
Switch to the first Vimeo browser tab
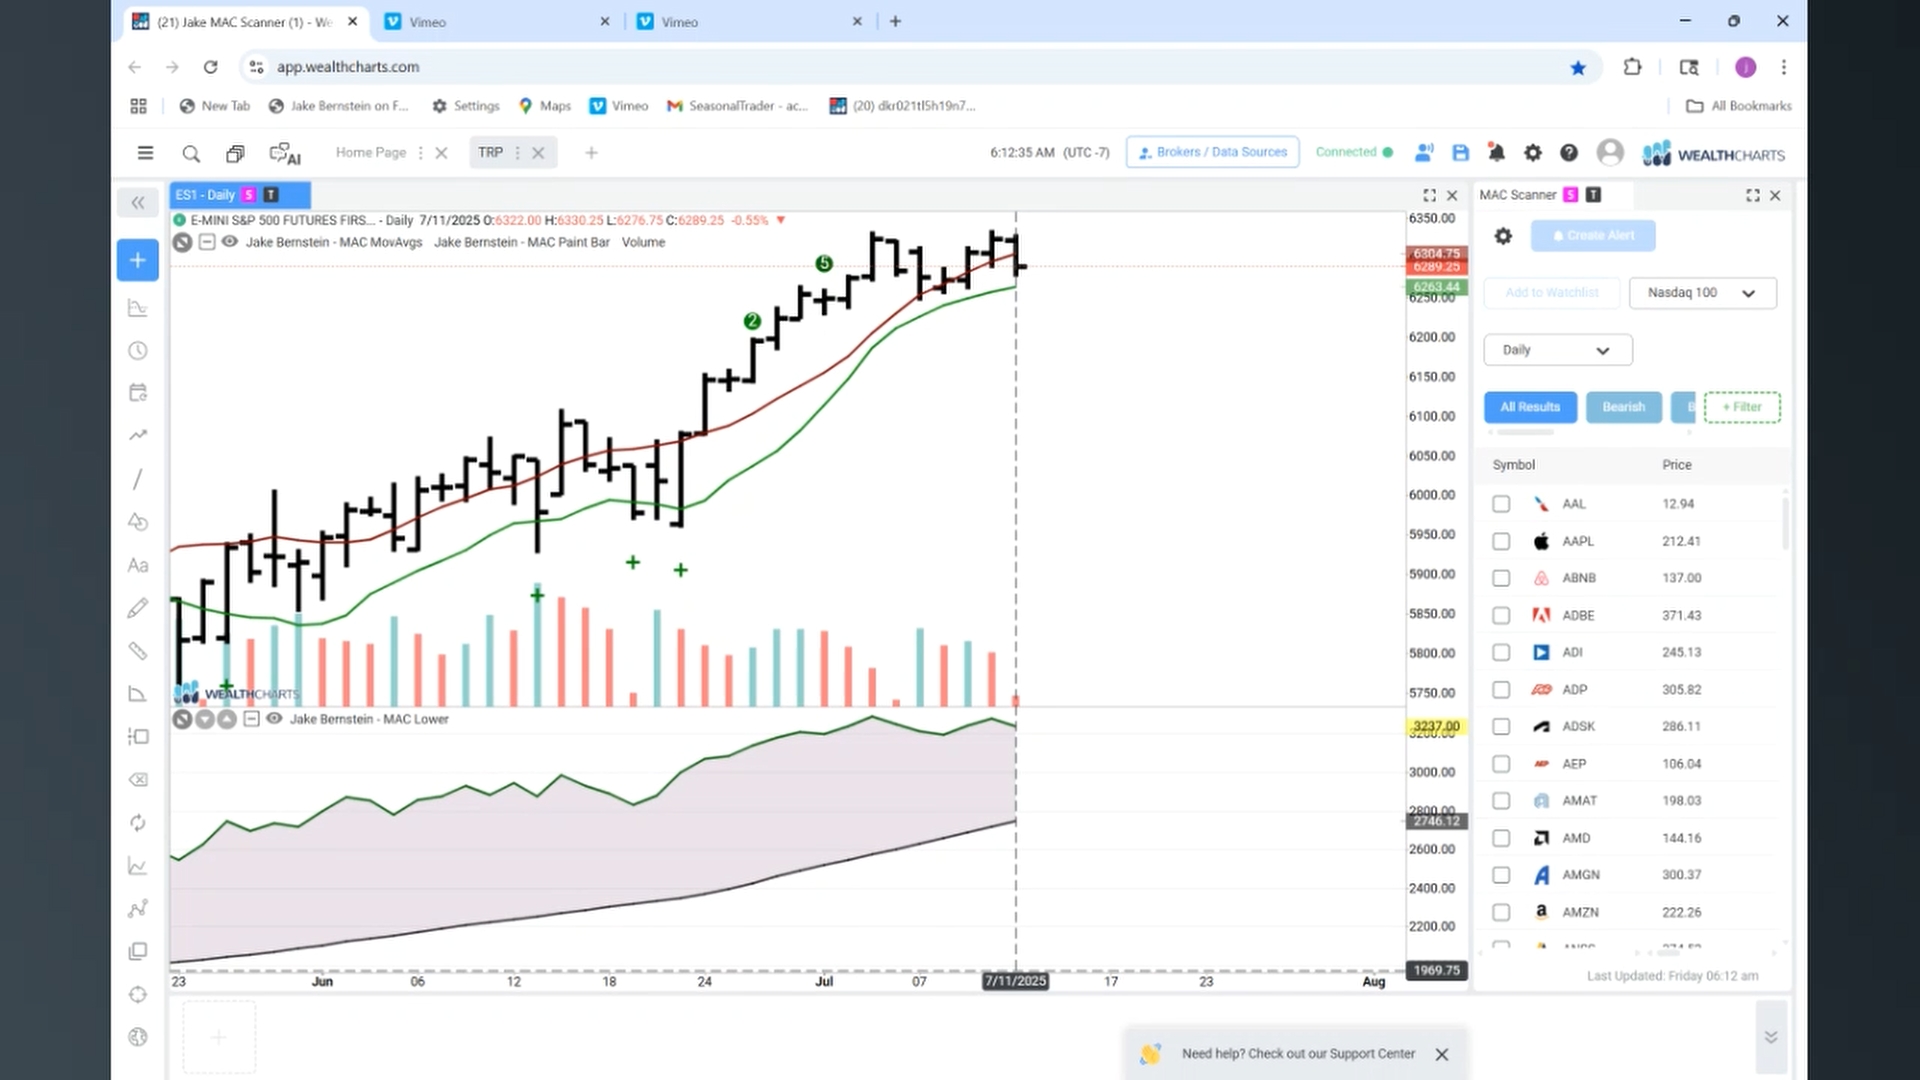click(496, 22)
